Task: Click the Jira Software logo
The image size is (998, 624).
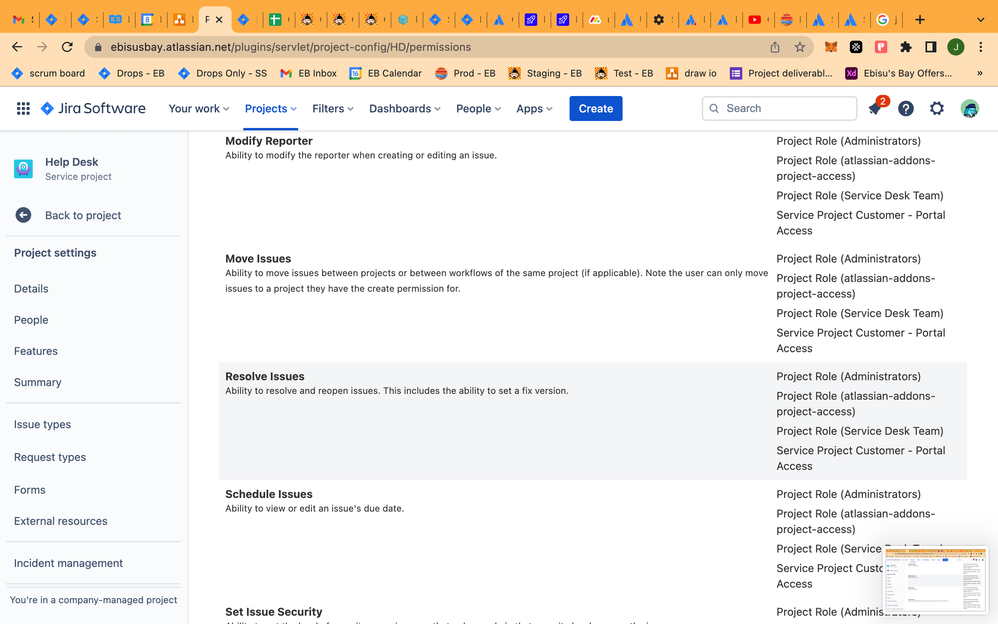Action: [93, 108]
